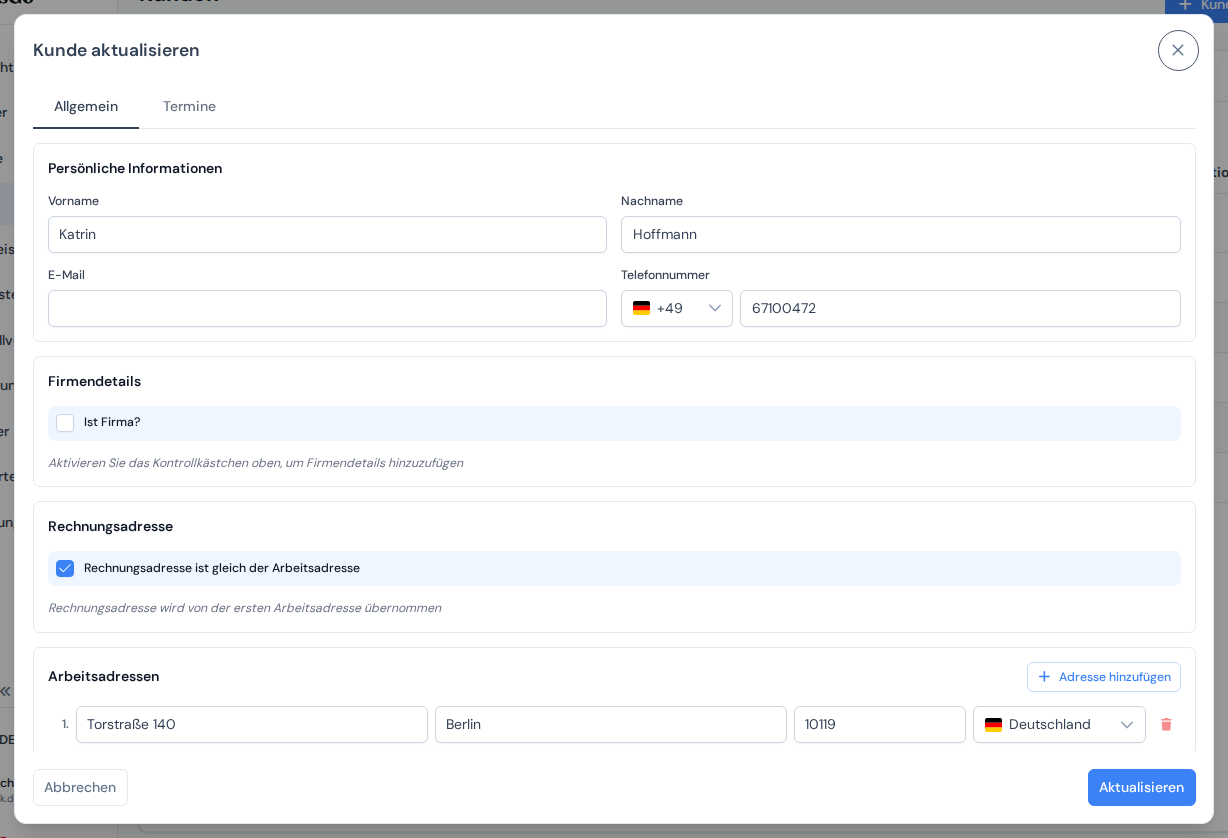The height and width of the screenshot is (838, 1228).
Task: Click the plus icon next to Adresse hinzufügen
Action: (x=1044, y=677)
